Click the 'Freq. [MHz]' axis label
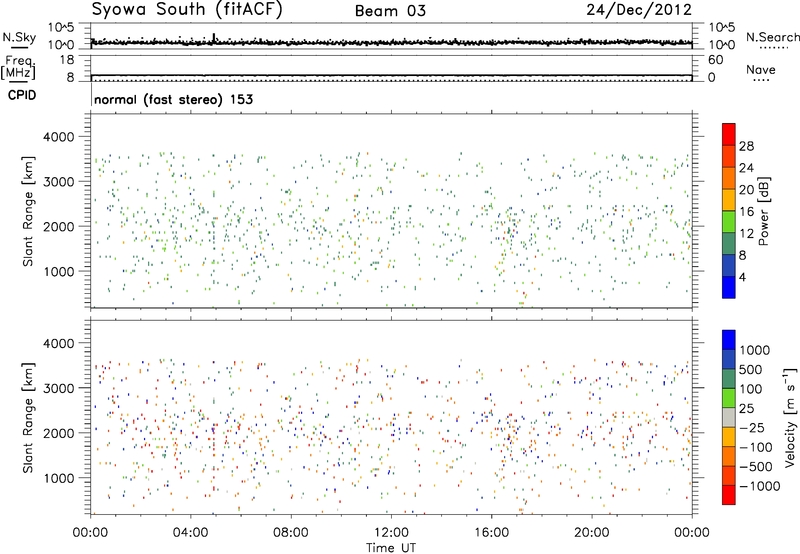Viewport: 800px width, 554px height. (x=18, y=68)
